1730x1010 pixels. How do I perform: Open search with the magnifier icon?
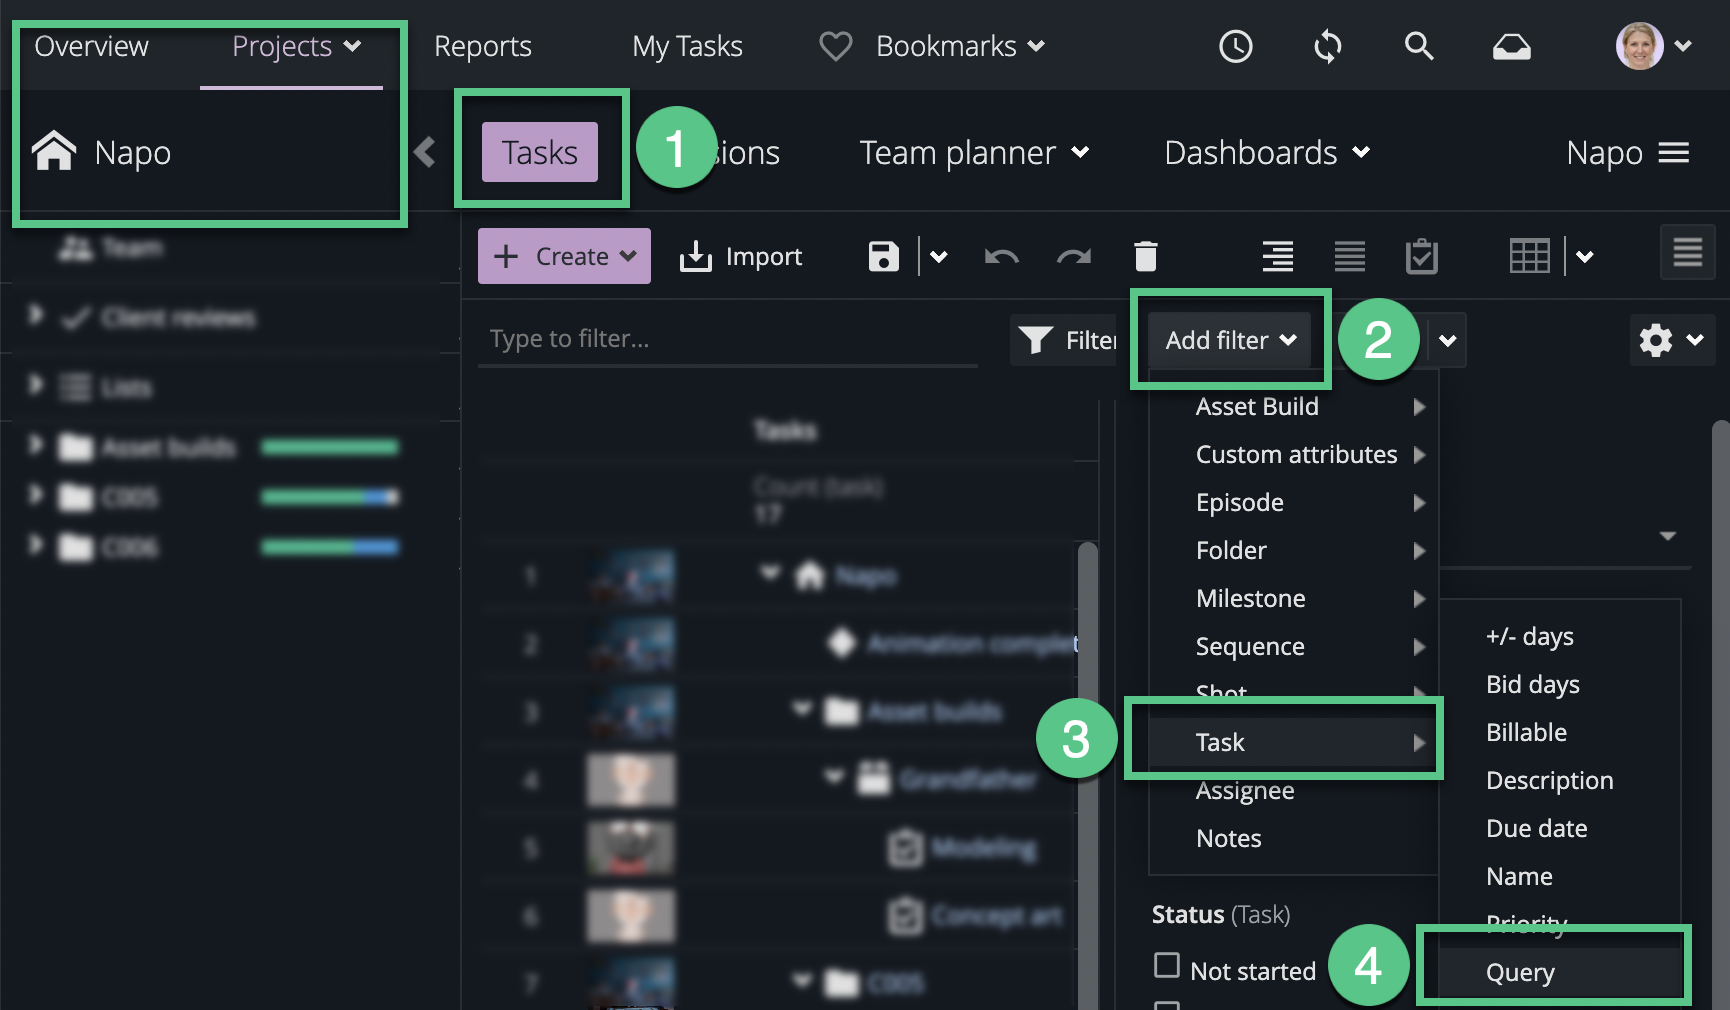[1418, 46]
